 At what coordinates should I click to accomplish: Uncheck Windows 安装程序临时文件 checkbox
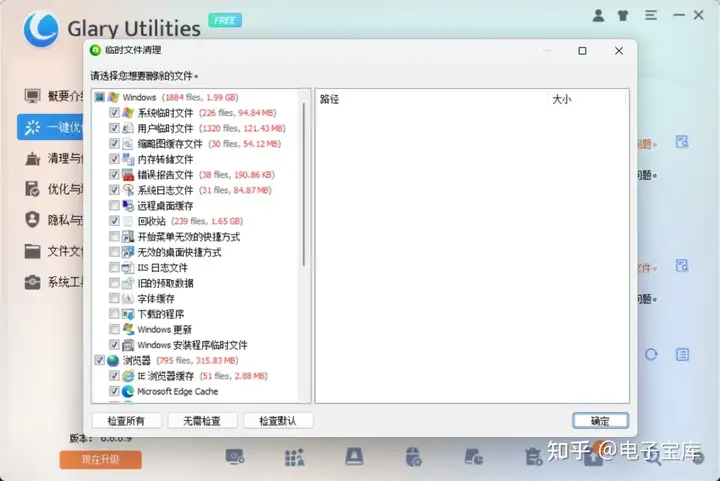click(x=114, y=345)
